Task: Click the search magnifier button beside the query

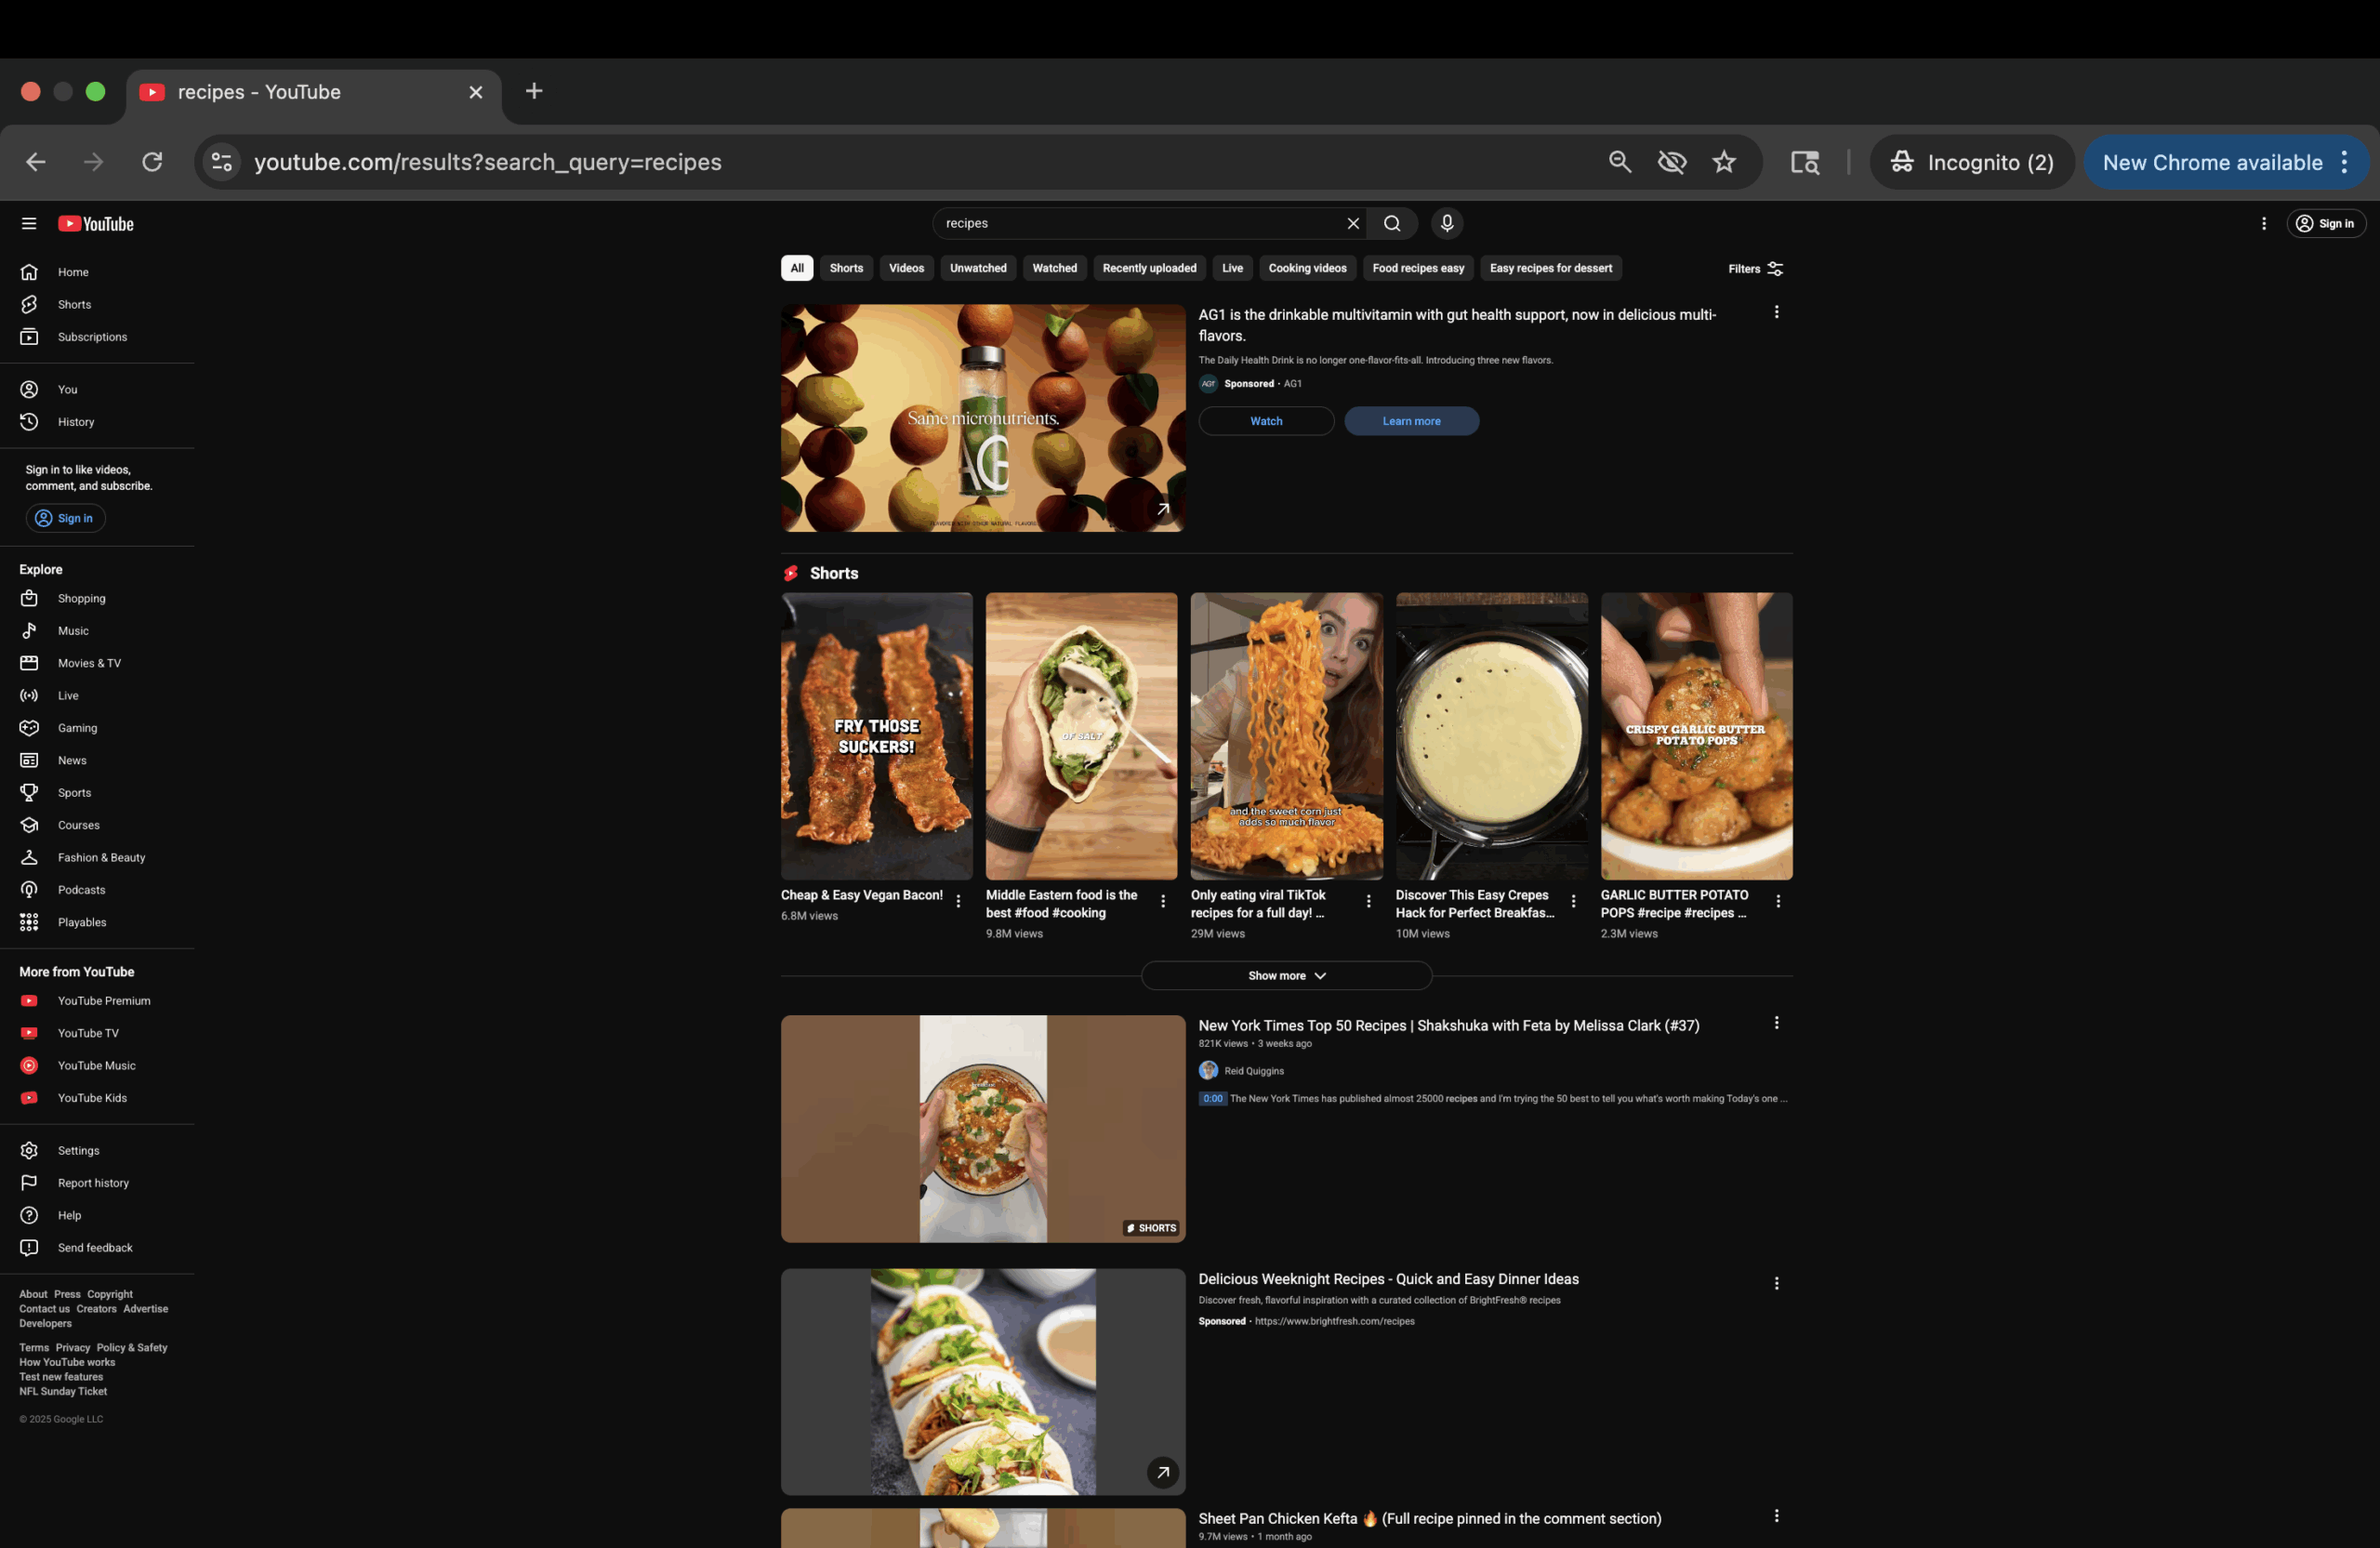Action: coord(1392,223)
